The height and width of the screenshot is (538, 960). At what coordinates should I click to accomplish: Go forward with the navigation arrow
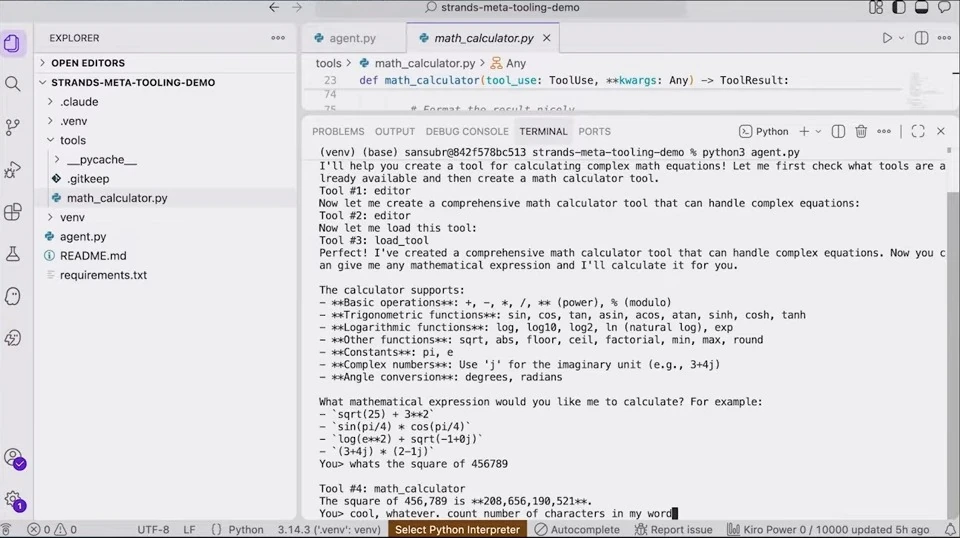[x=297, y=7]
